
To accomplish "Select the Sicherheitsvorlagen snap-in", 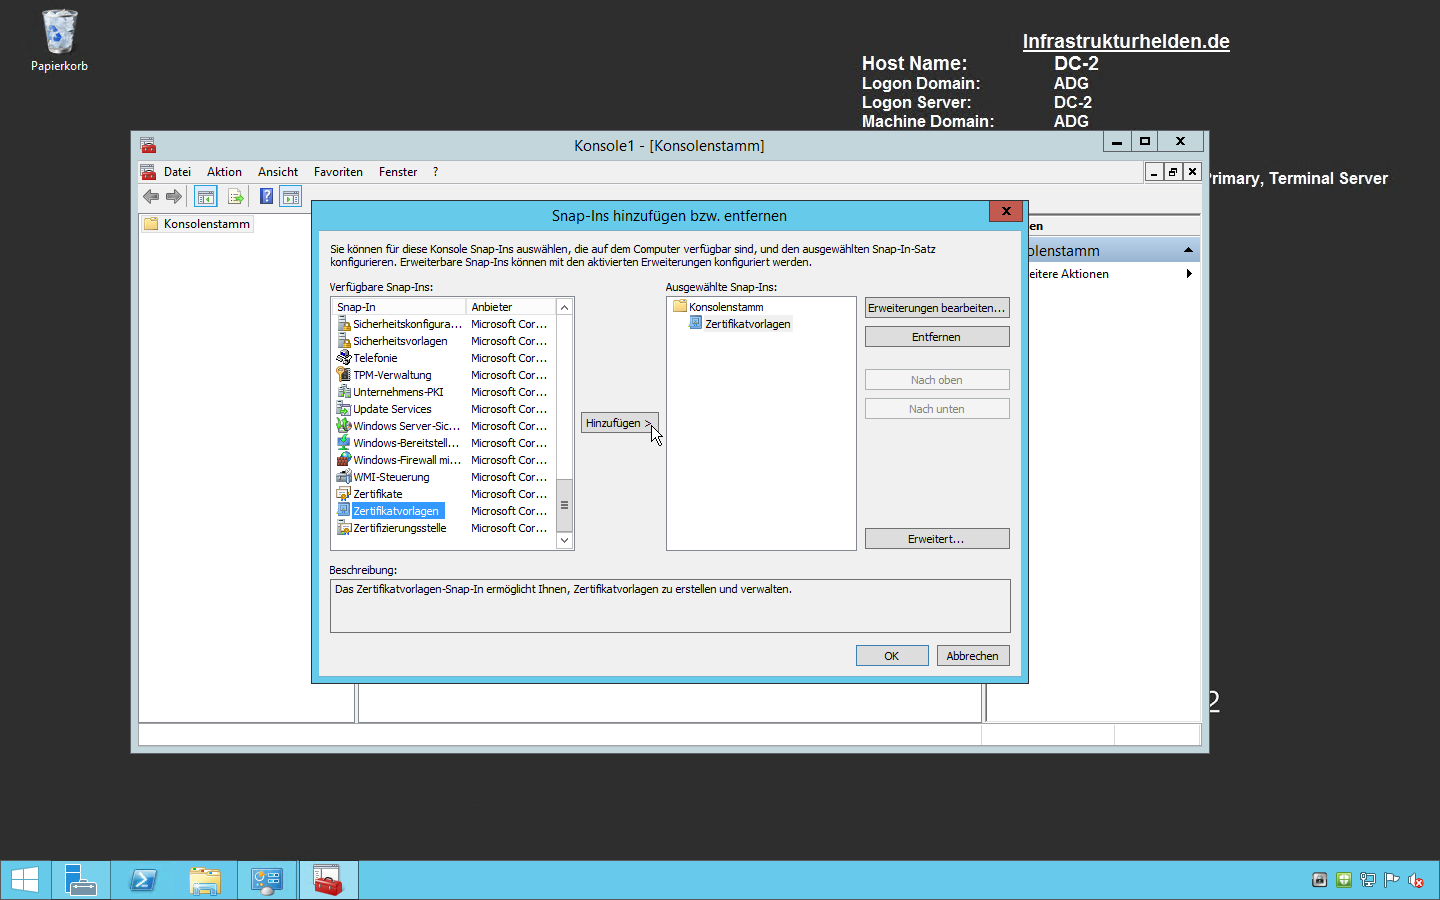I will pyautogui.click(x=400, y=341).
